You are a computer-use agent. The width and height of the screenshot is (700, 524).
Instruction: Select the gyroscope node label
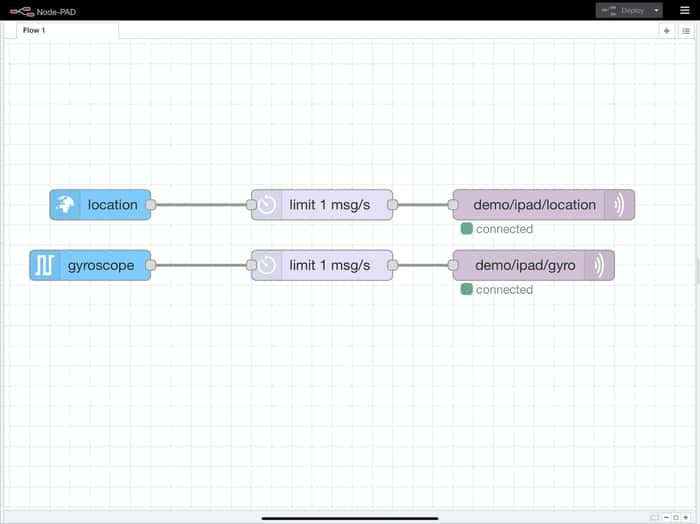point(101,266)
